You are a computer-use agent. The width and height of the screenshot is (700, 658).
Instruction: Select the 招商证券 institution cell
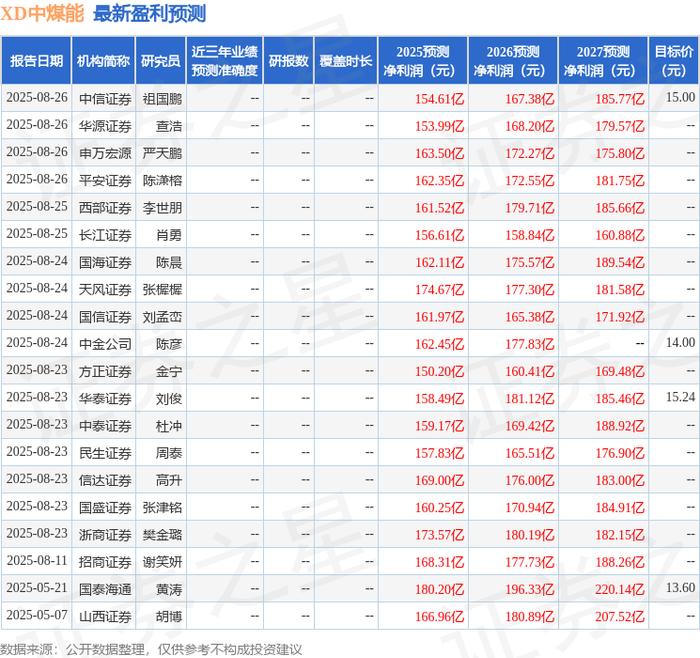click(105, 562)
